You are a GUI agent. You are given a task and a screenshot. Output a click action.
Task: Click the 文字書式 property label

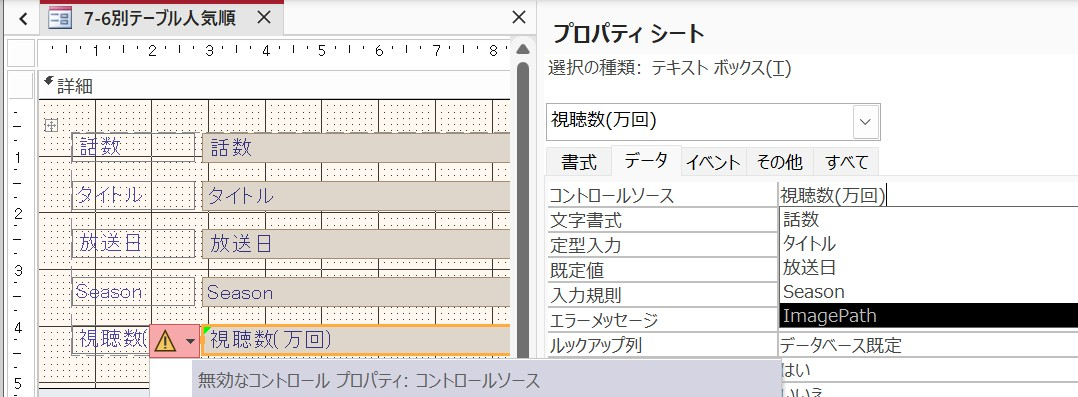586,220
